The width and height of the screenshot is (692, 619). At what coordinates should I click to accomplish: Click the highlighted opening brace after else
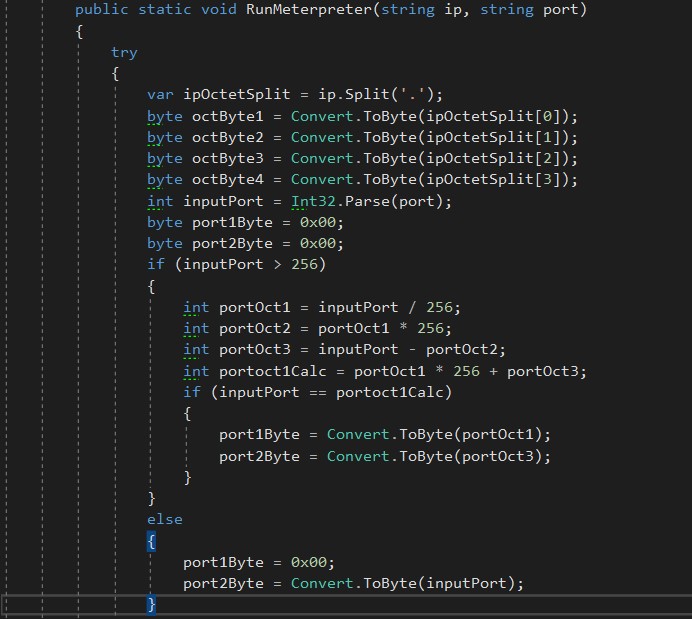coord(151,541)
